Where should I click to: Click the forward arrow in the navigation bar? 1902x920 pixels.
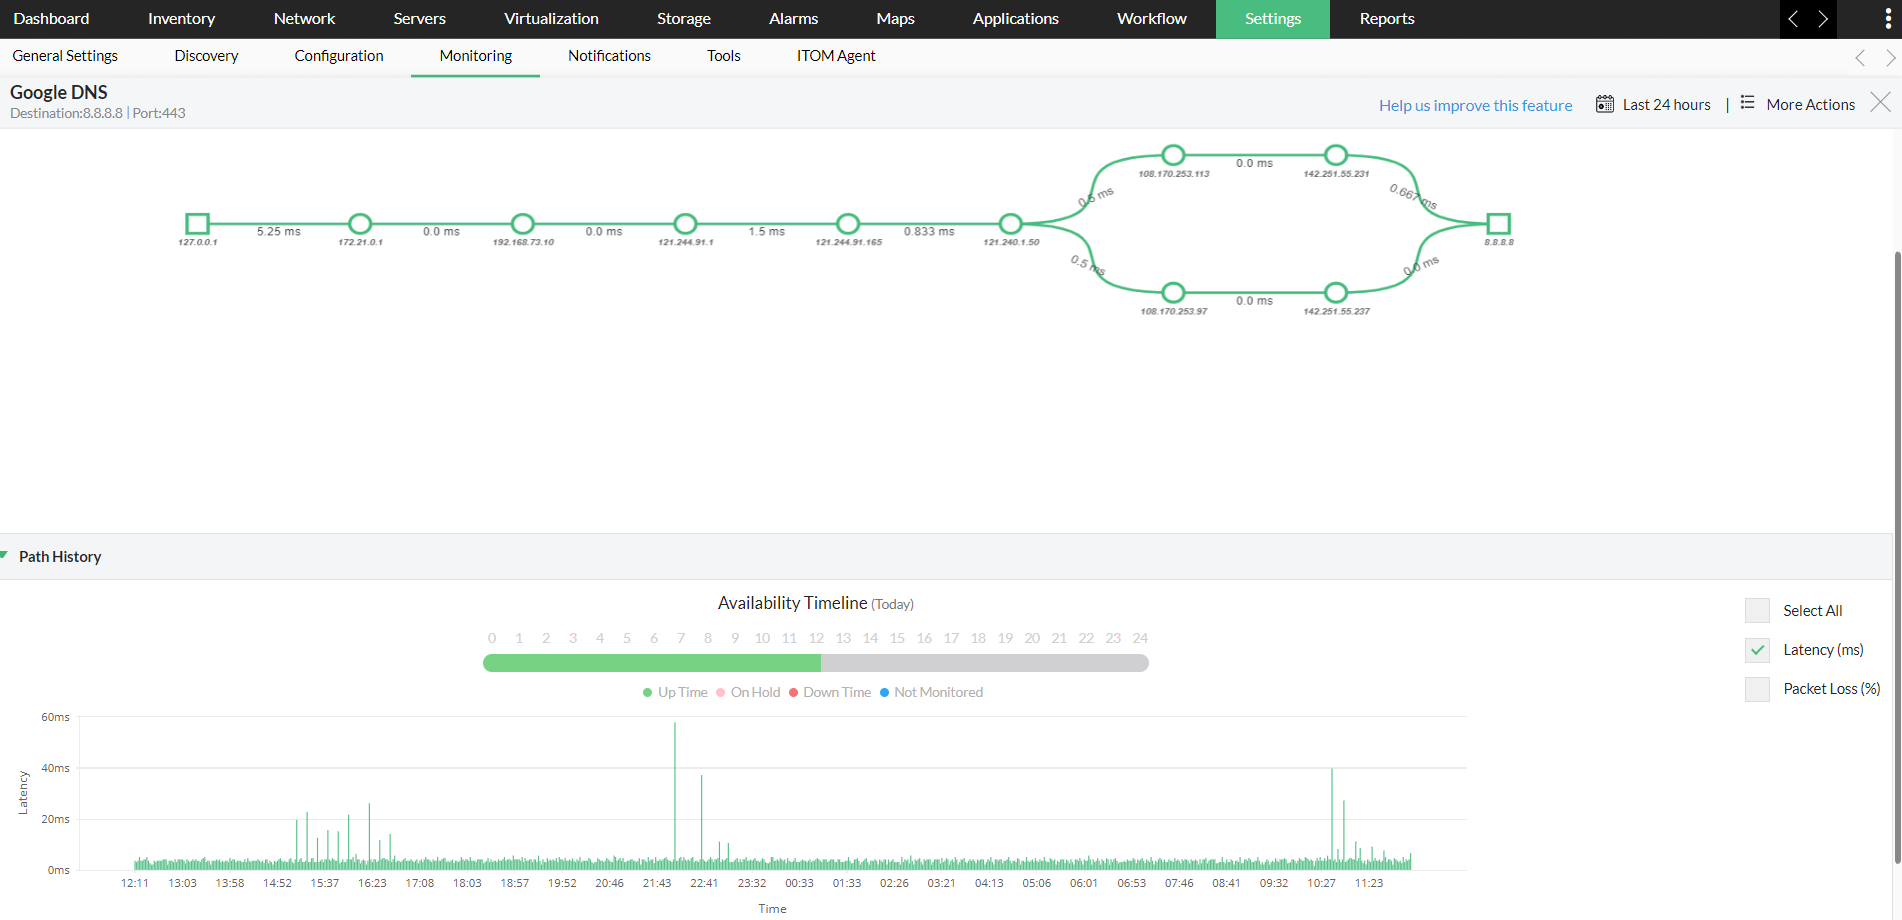[x=1822, y=19]
